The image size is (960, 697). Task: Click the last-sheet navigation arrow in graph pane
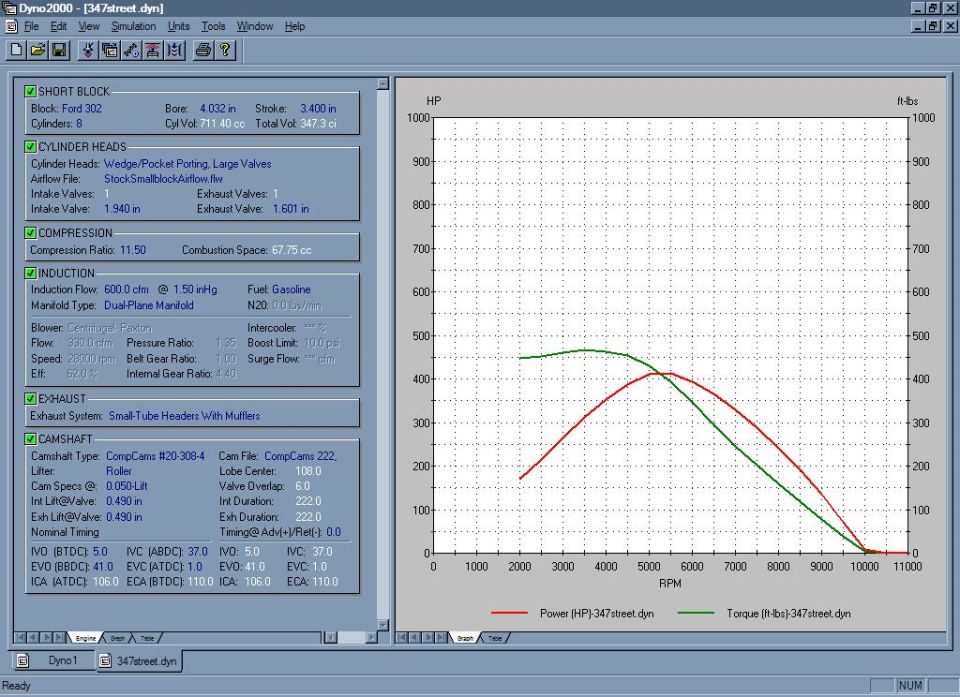click(442, 638)
